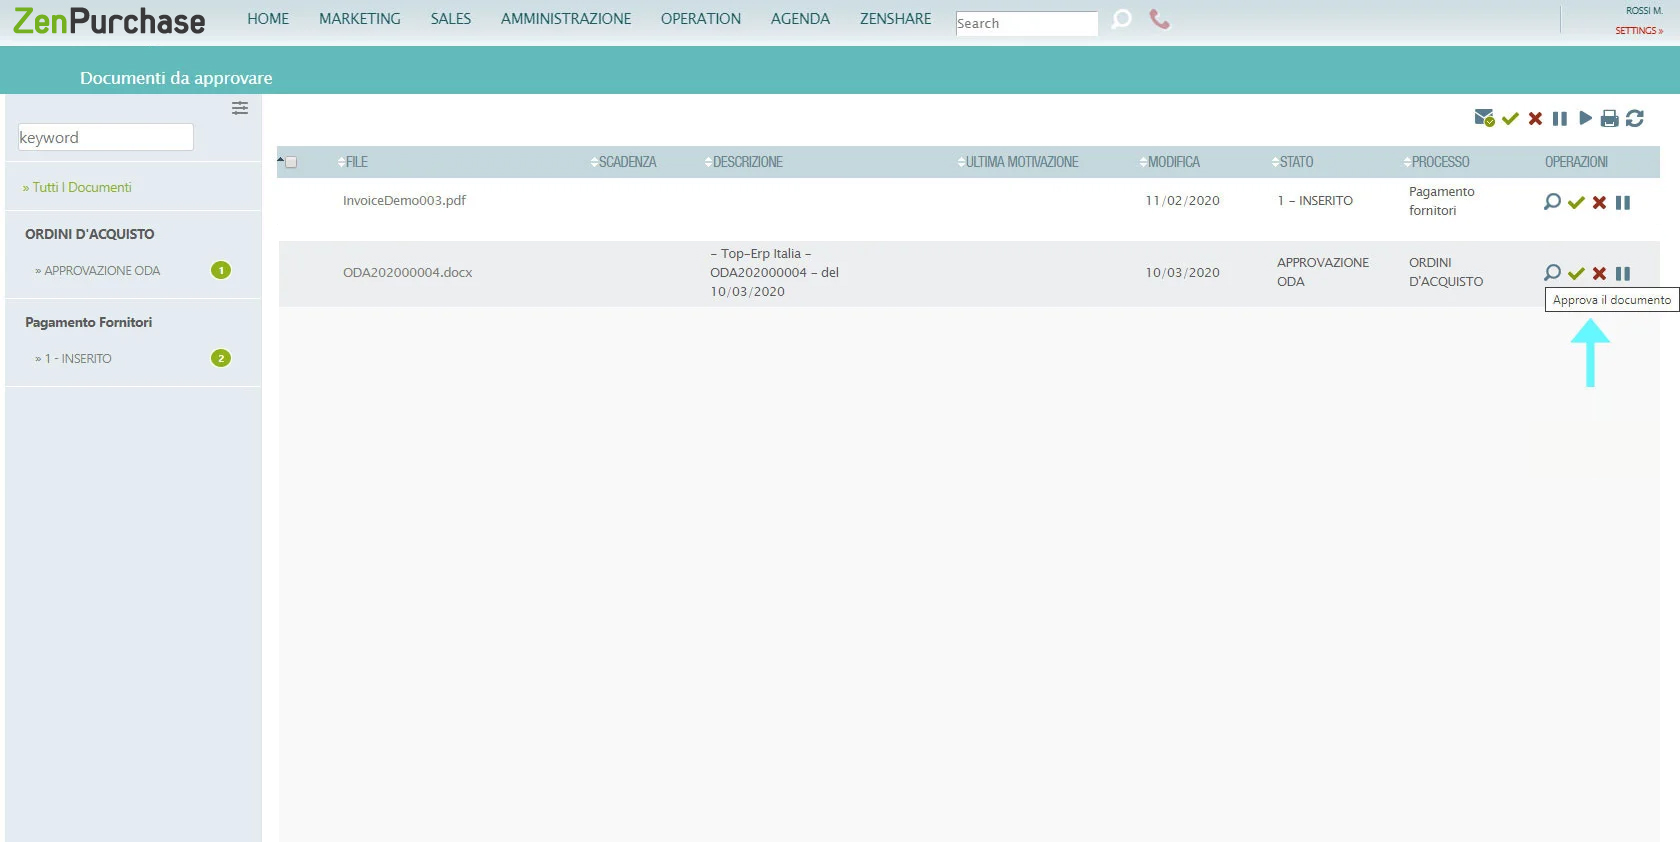Click the 10/03/2020 modification date cell
The width and height of the screenshot is (1680, 842).
(x=1182, y=273)
